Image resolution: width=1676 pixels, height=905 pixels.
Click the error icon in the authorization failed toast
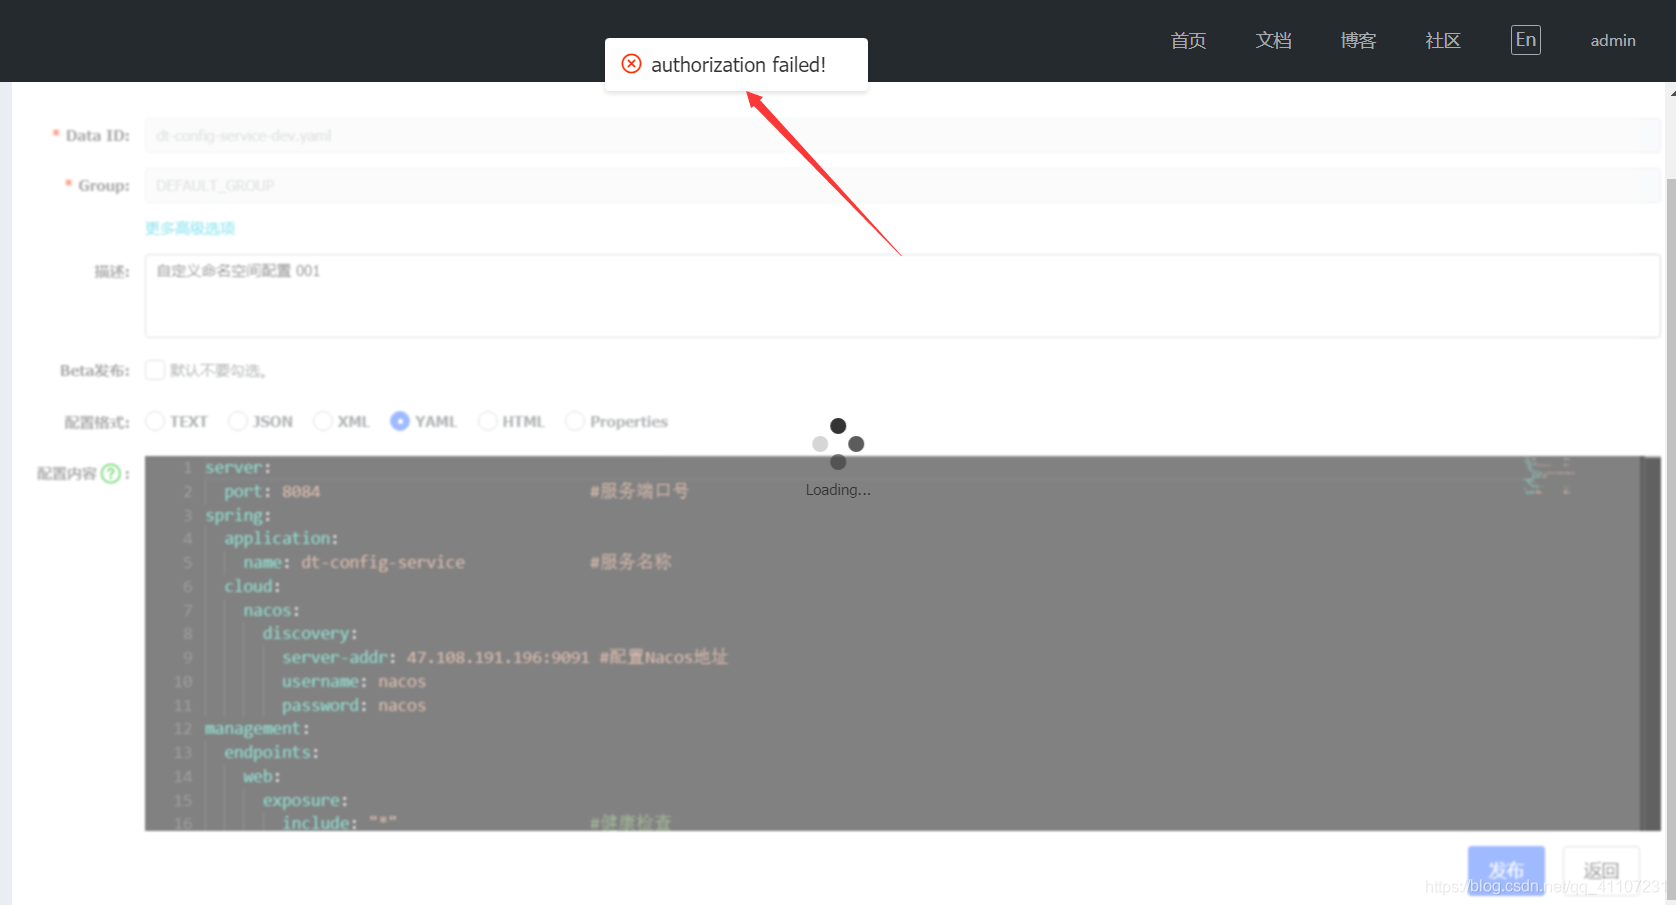(x=632, y=64)
